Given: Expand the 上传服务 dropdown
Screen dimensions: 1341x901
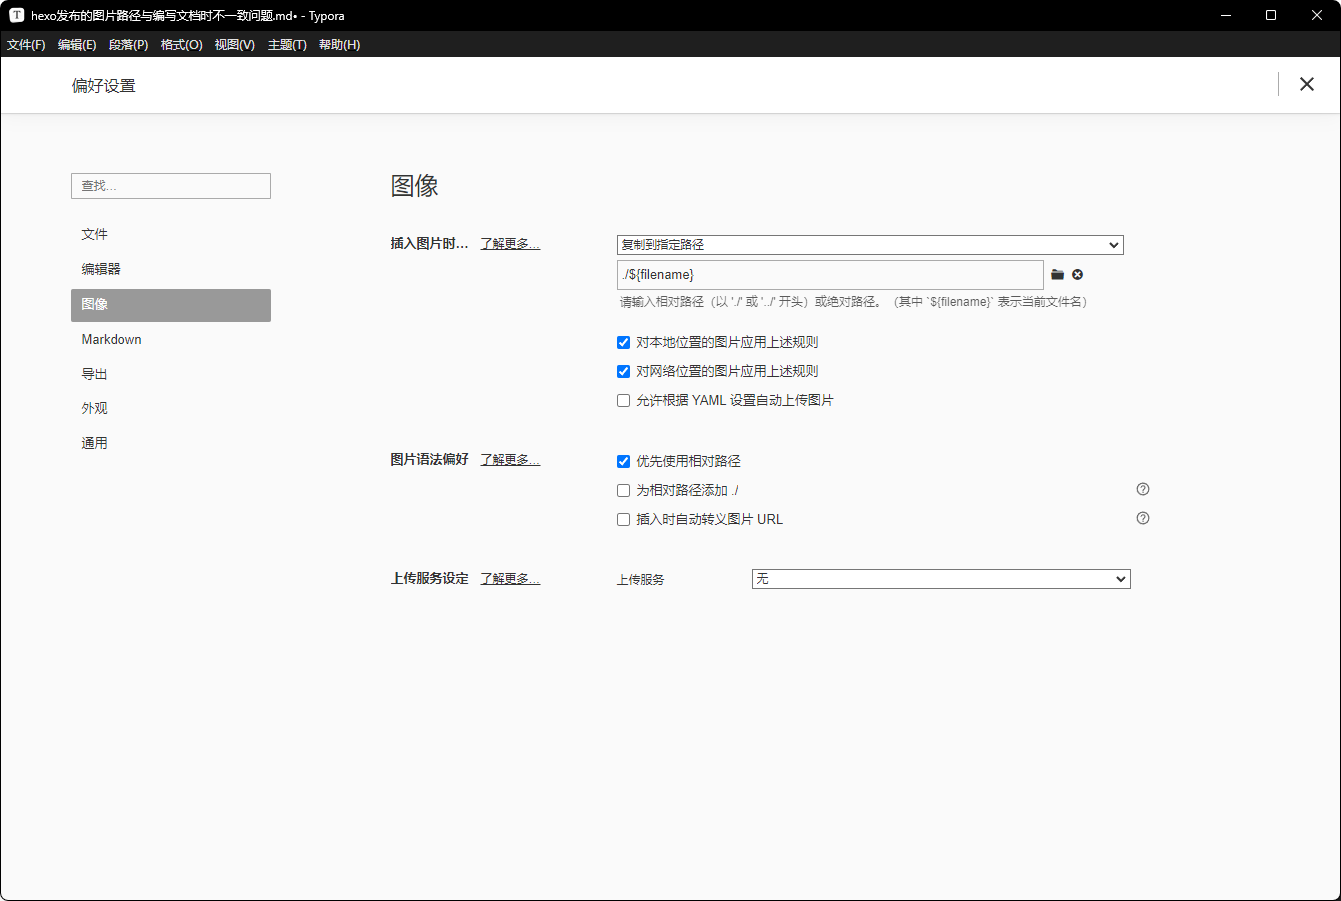Looking at the screenshot, I should click(940, 579).
